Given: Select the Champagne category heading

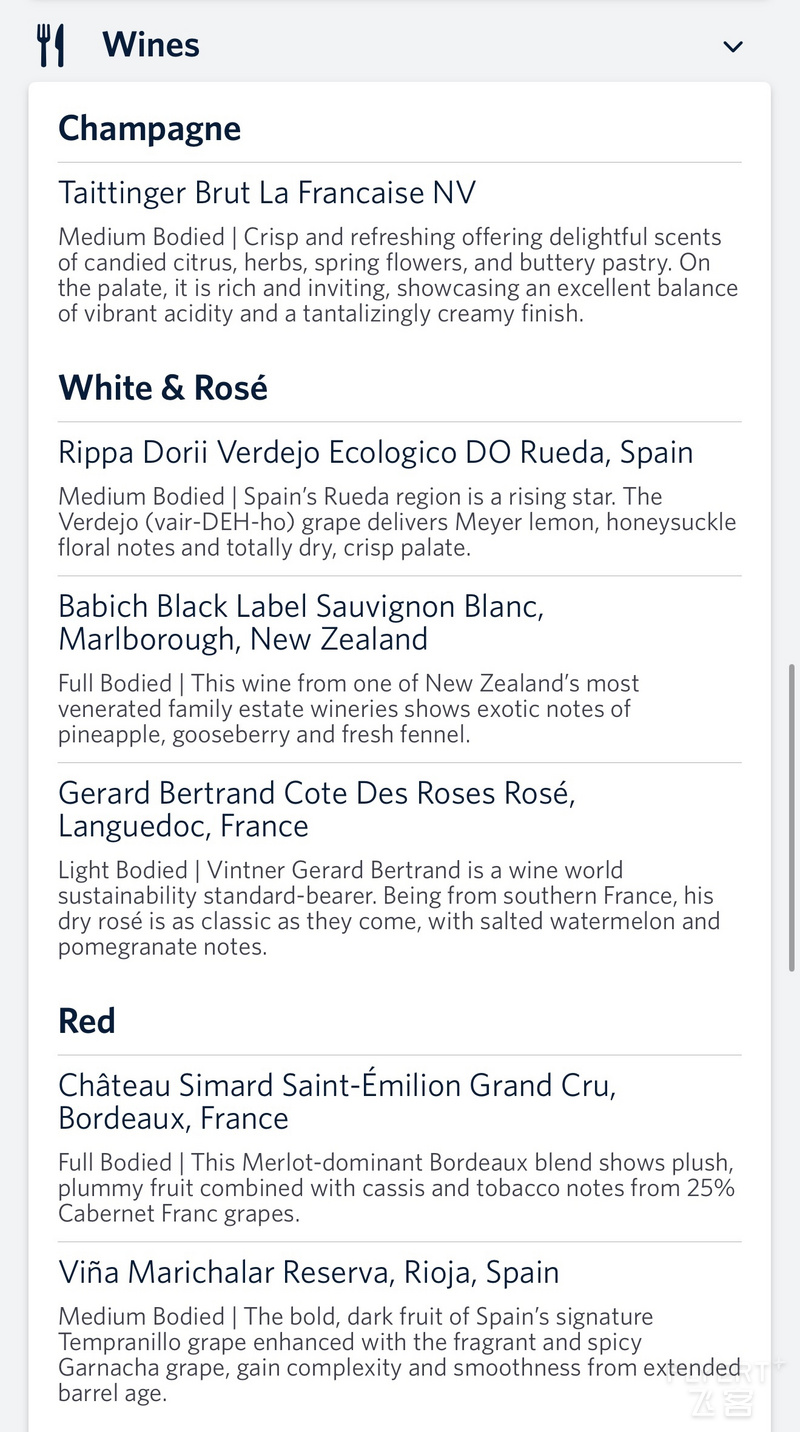Looking at the screenshot, I should (x=150, y=128).
